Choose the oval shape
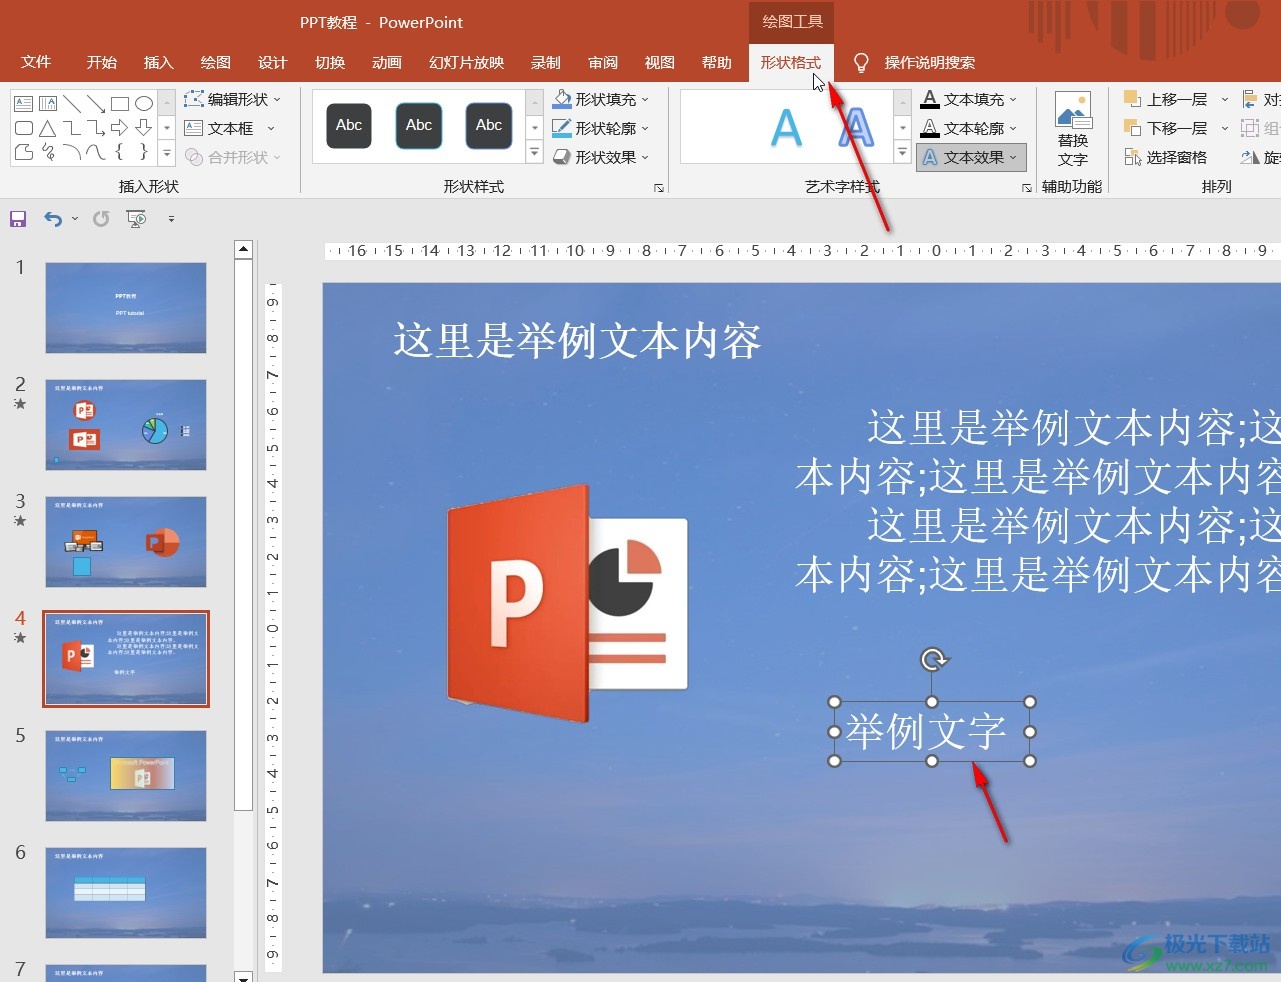Screen dimensions: 1281x982 (144, 104)
